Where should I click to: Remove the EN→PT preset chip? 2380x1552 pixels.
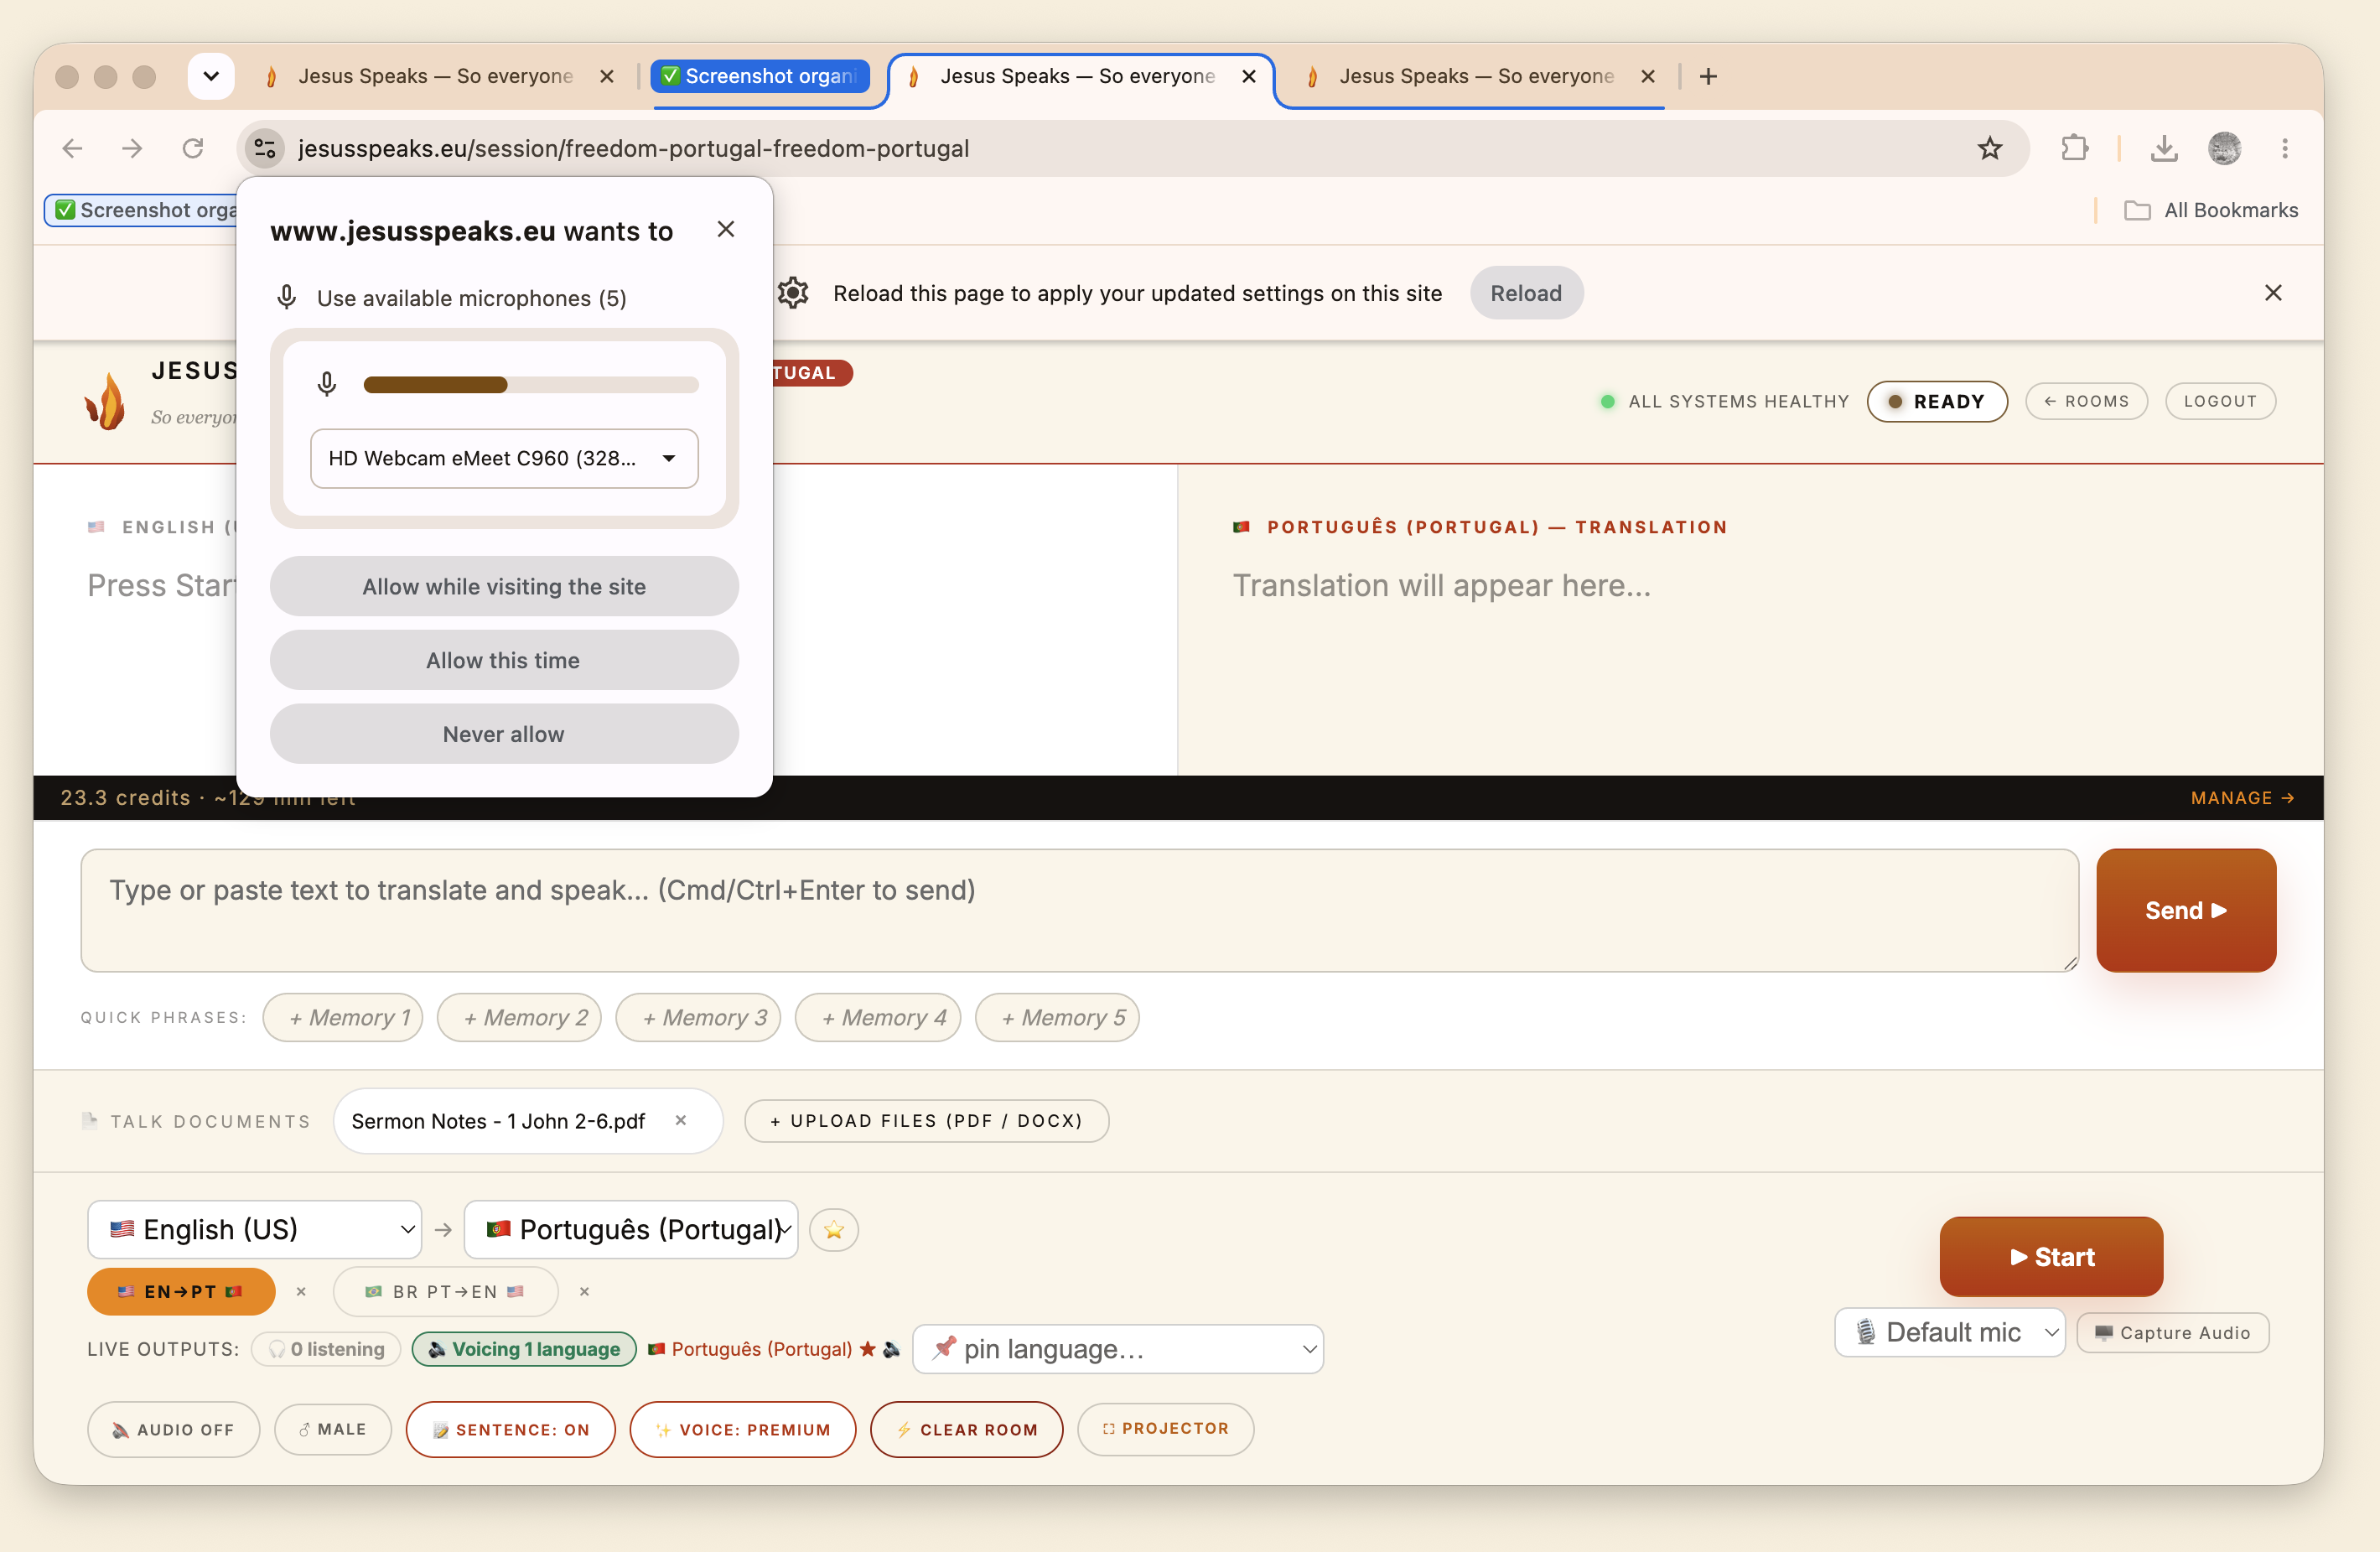[301, 1292]
